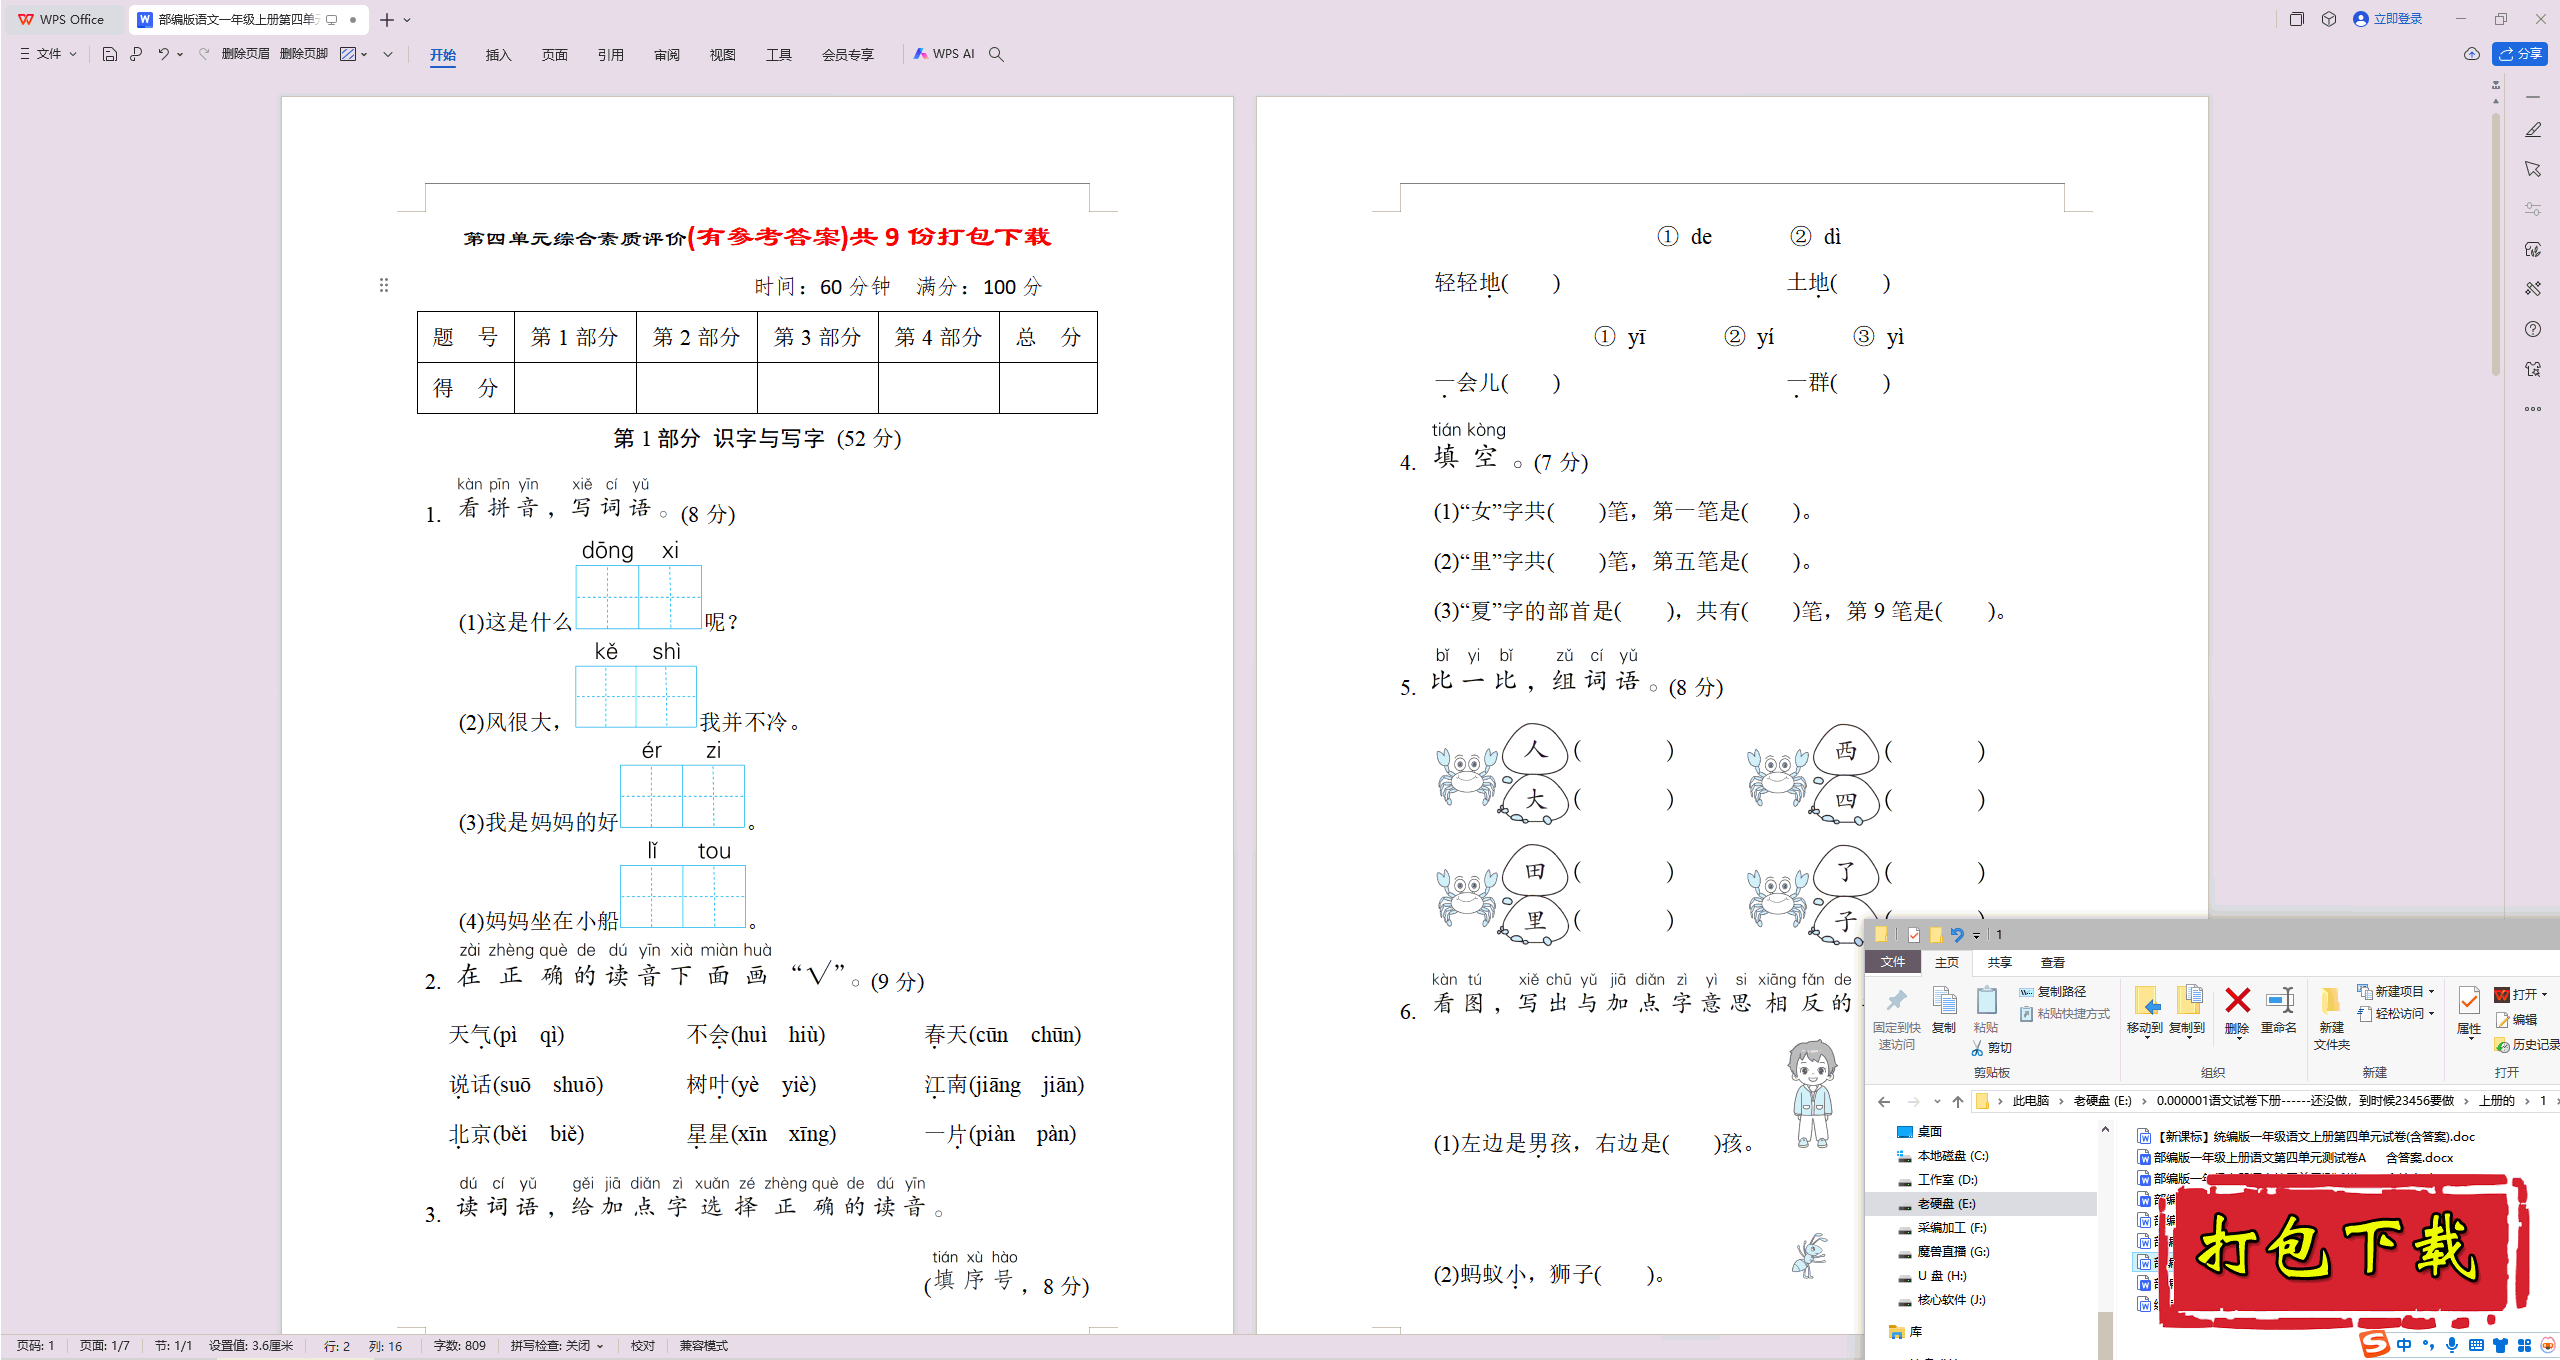The width and height of the screenshot is (2560, 1360).
Task: Open the spell check 拼写检查 dropdown
Action: (x=557, y=1346)
